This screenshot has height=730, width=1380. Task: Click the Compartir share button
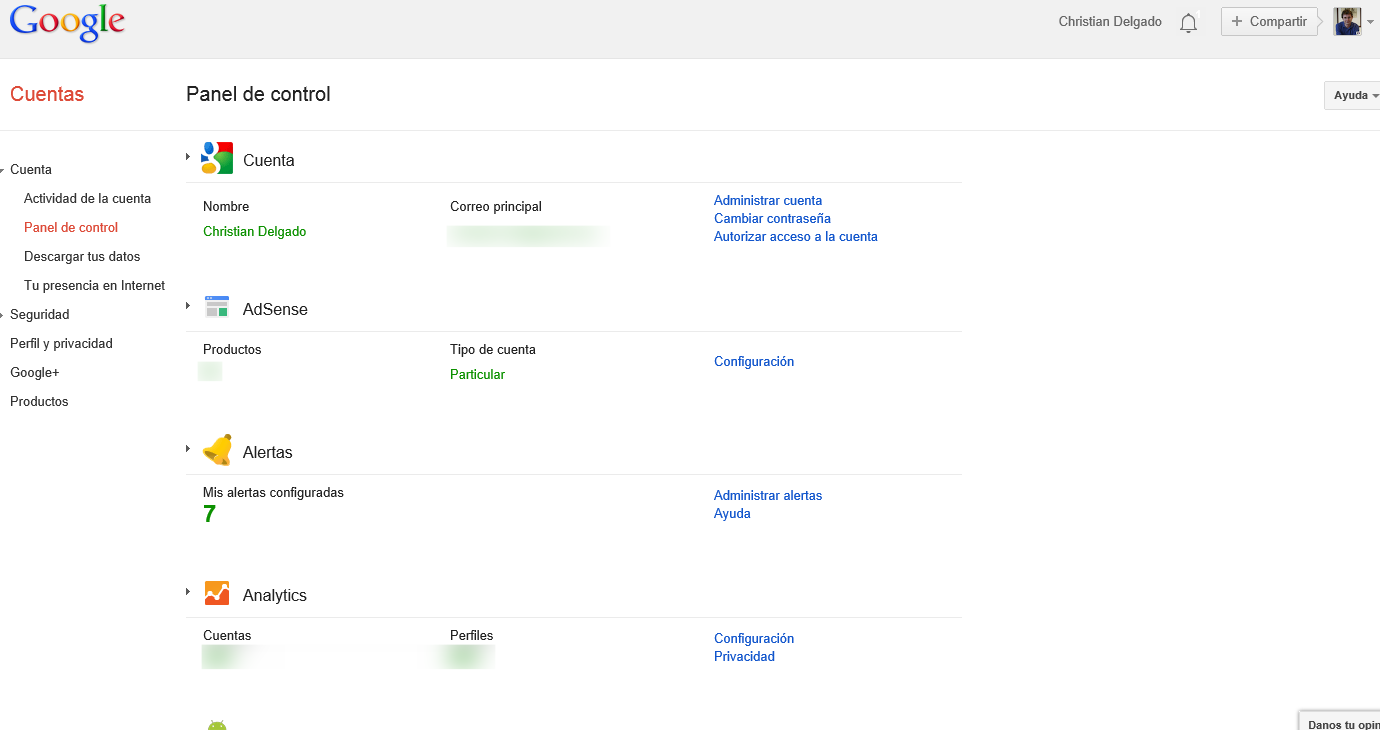point(1269,22)
